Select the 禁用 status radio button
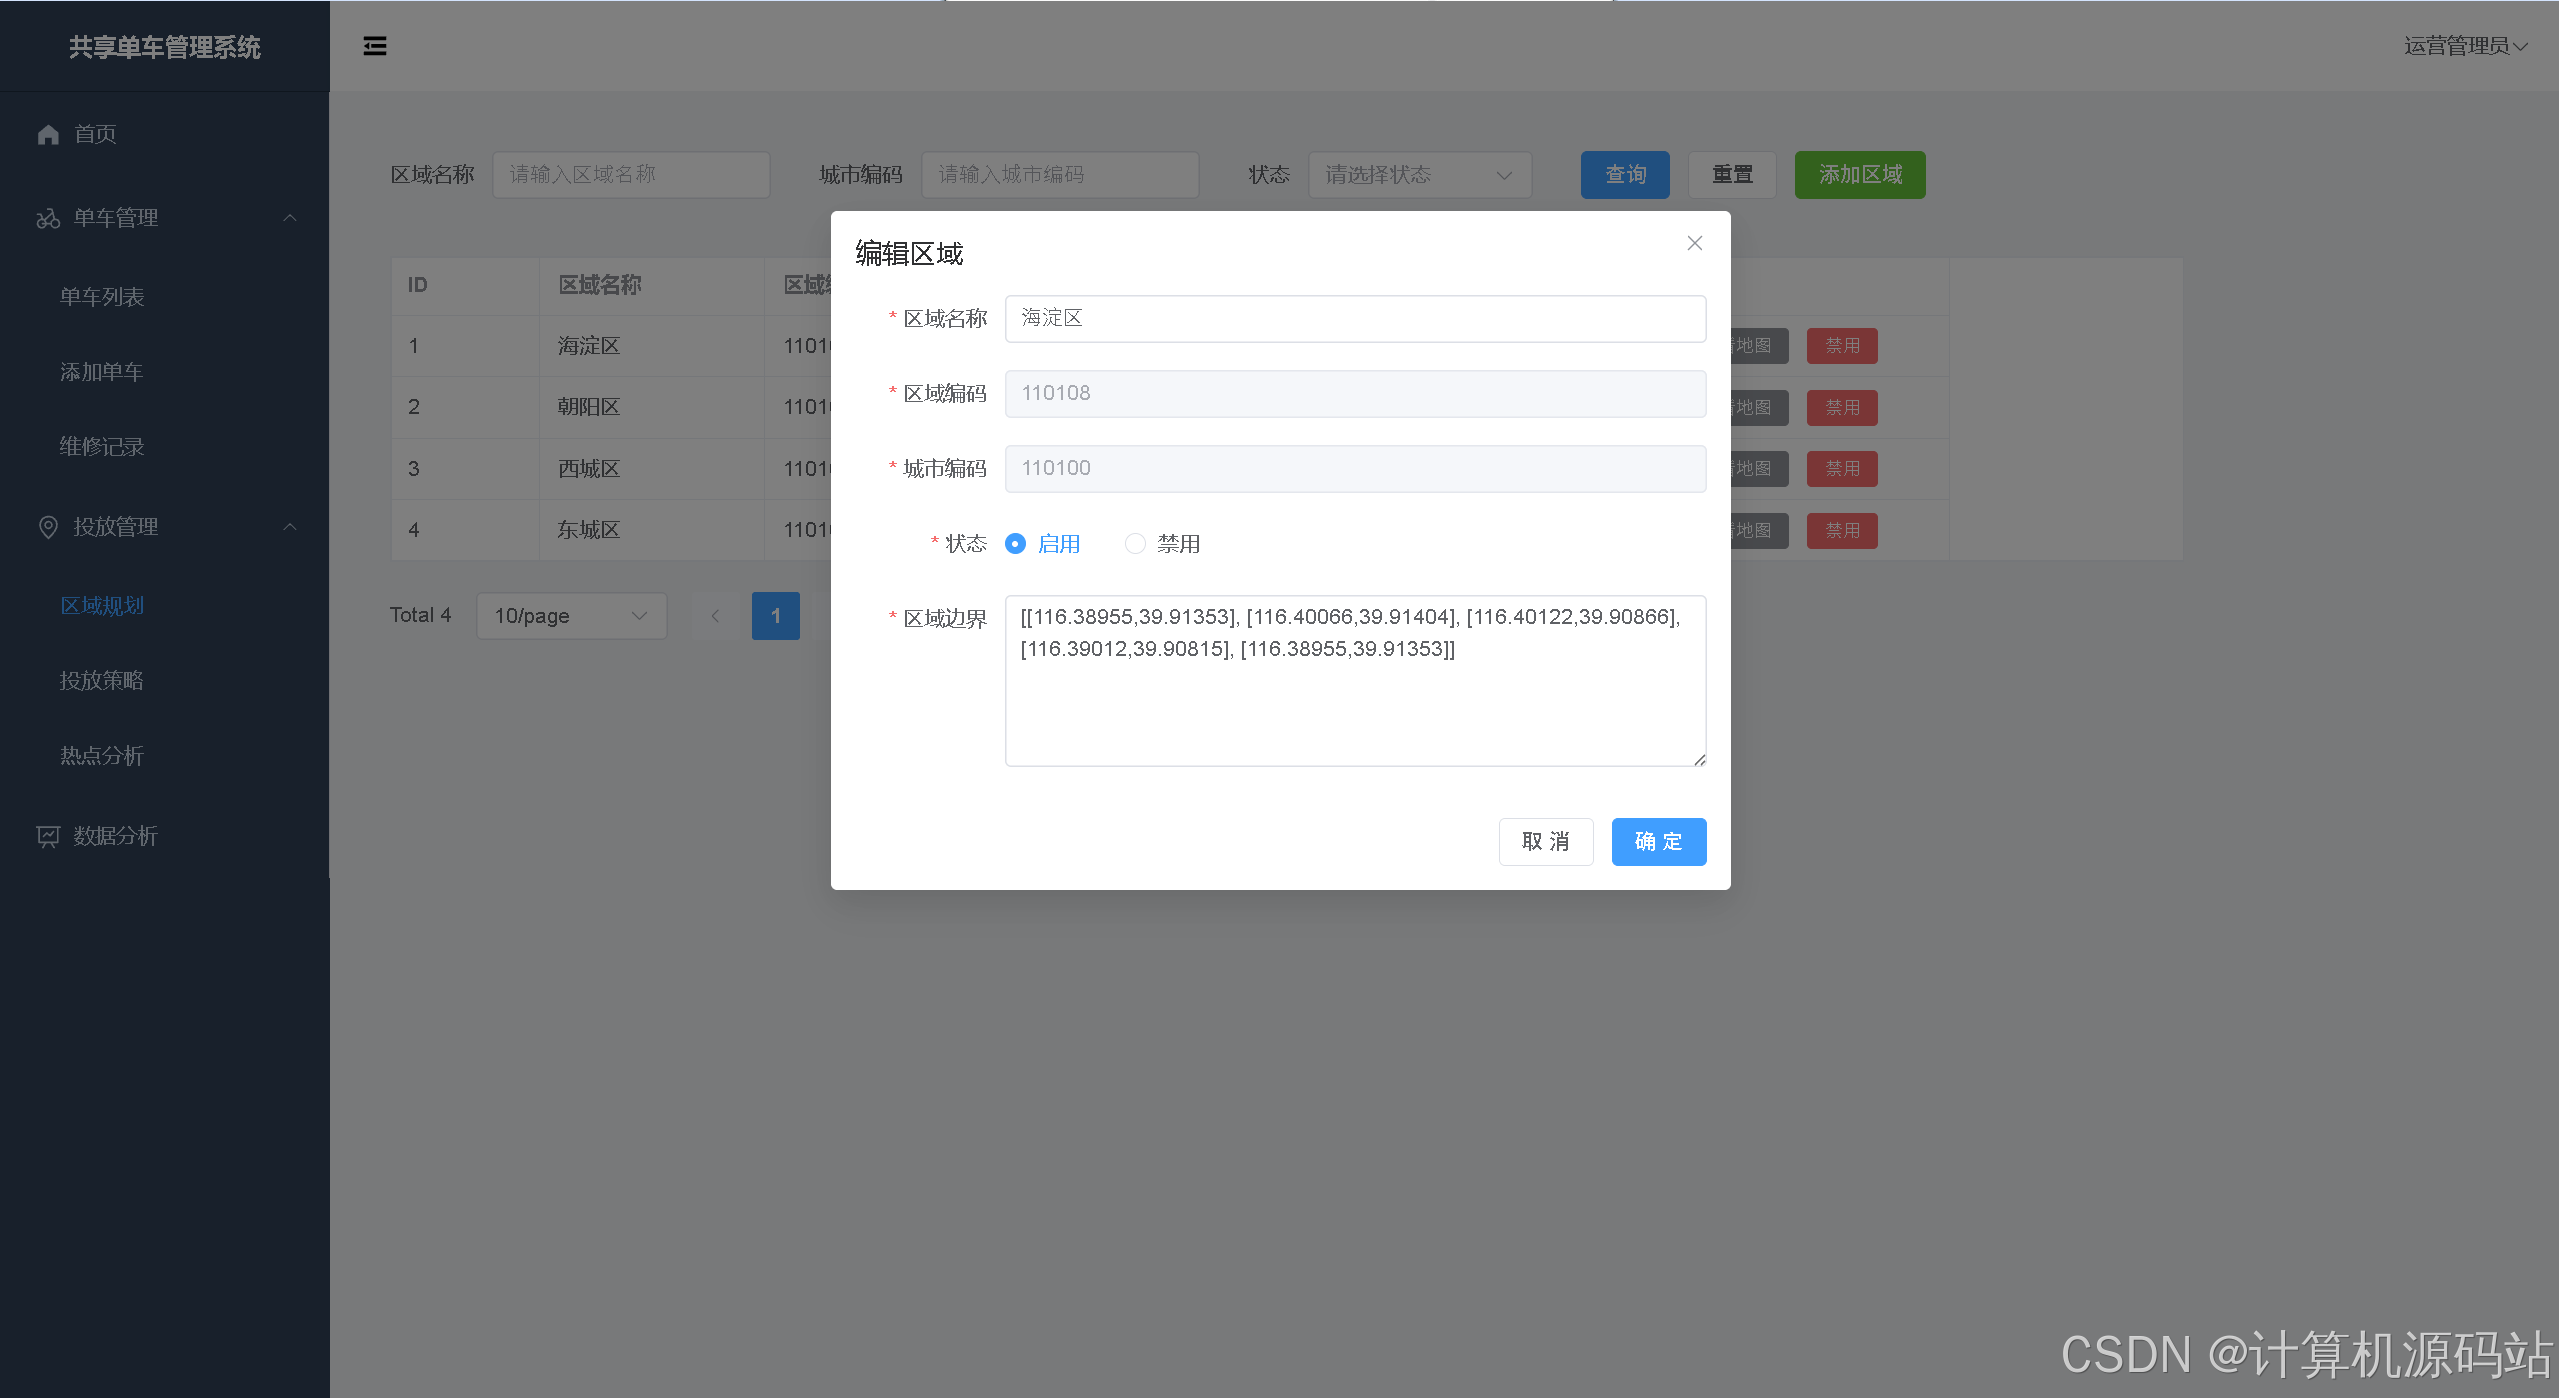 [x=1135, y=544]
